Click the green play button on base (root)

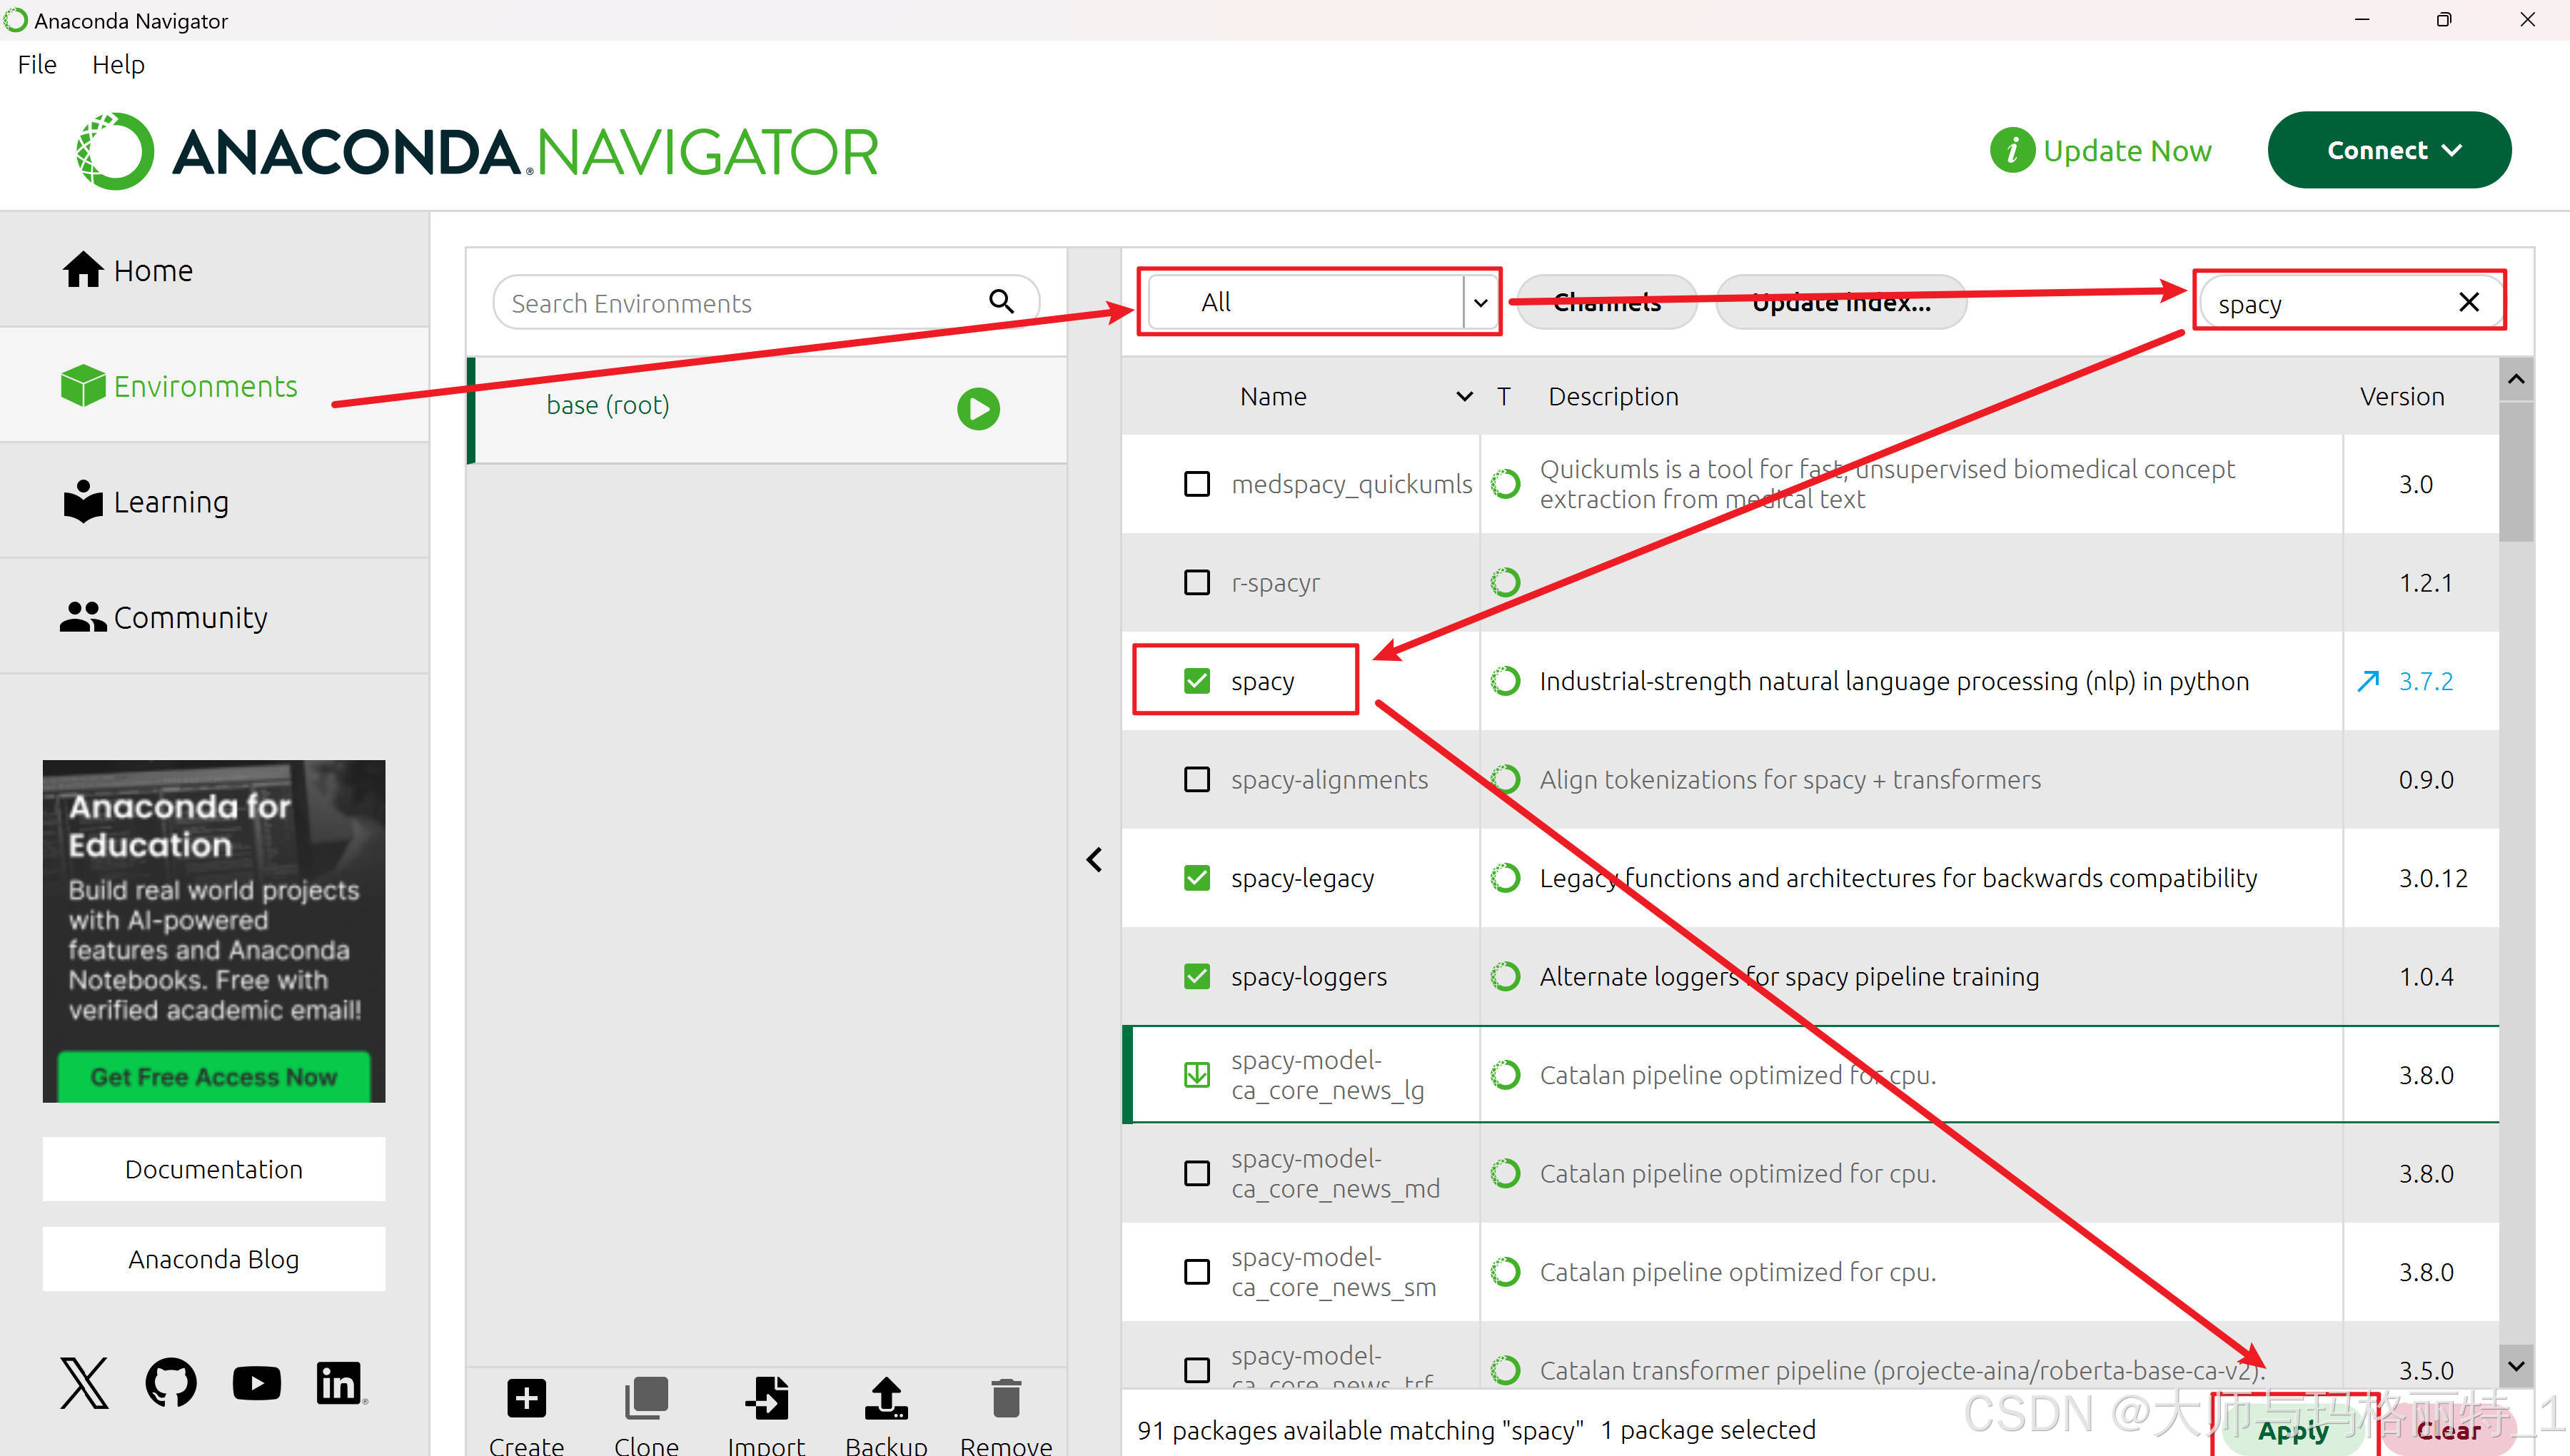click(x=978, y=408)
